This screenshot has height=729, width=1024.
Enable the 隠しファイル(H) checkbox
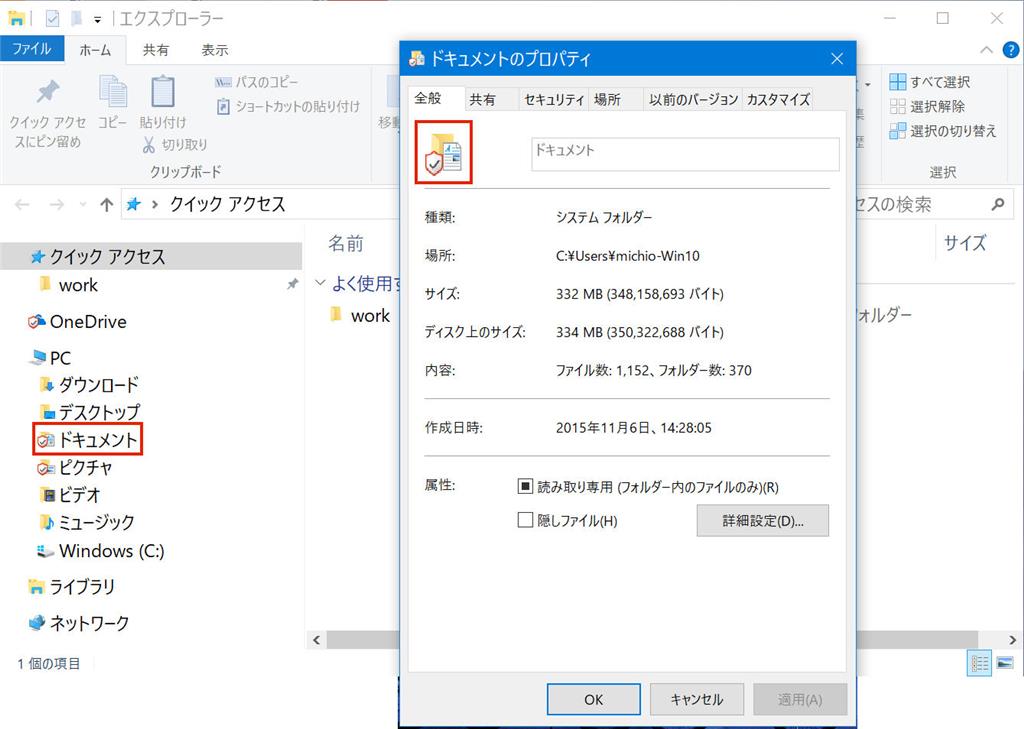click(x=524, y=518)
